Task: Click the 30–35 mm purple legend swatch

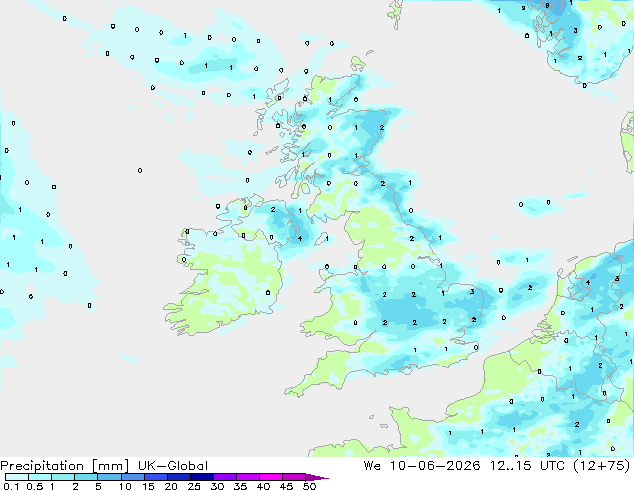Action: pyautogui.click(x=224, y=477)
